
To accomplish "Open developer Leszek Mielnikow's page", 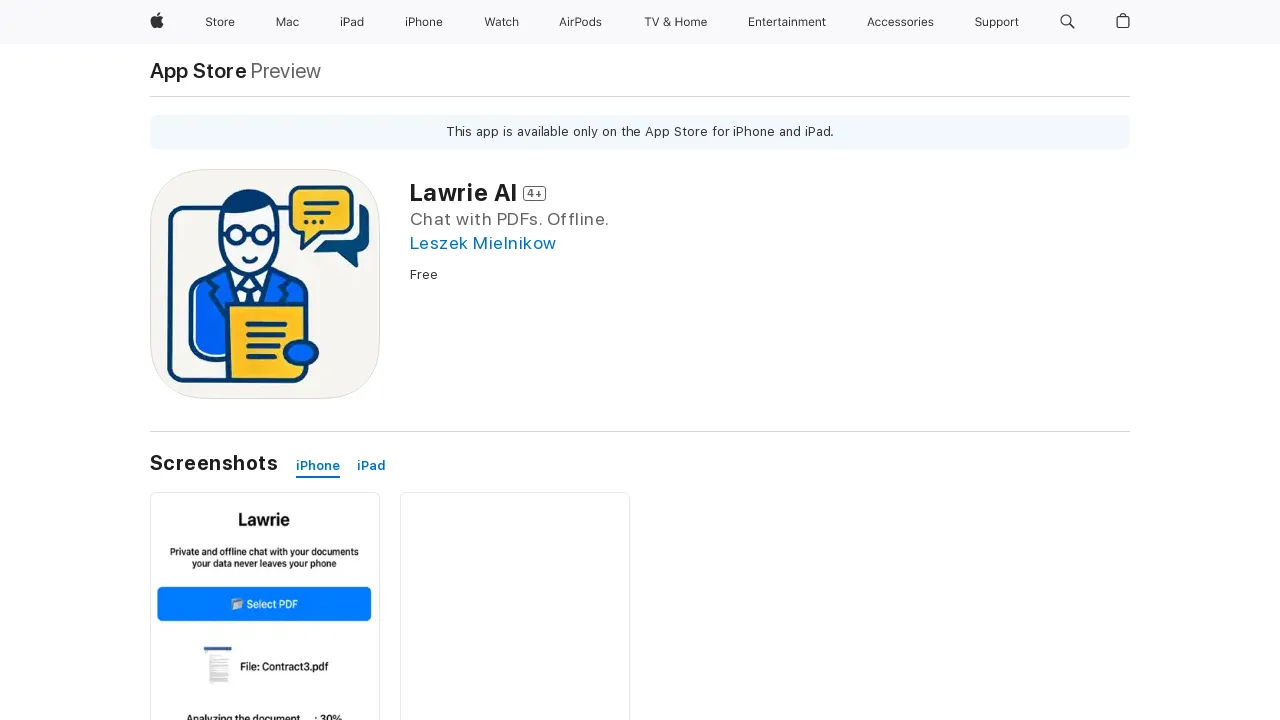I will click(x=483, y=243).
